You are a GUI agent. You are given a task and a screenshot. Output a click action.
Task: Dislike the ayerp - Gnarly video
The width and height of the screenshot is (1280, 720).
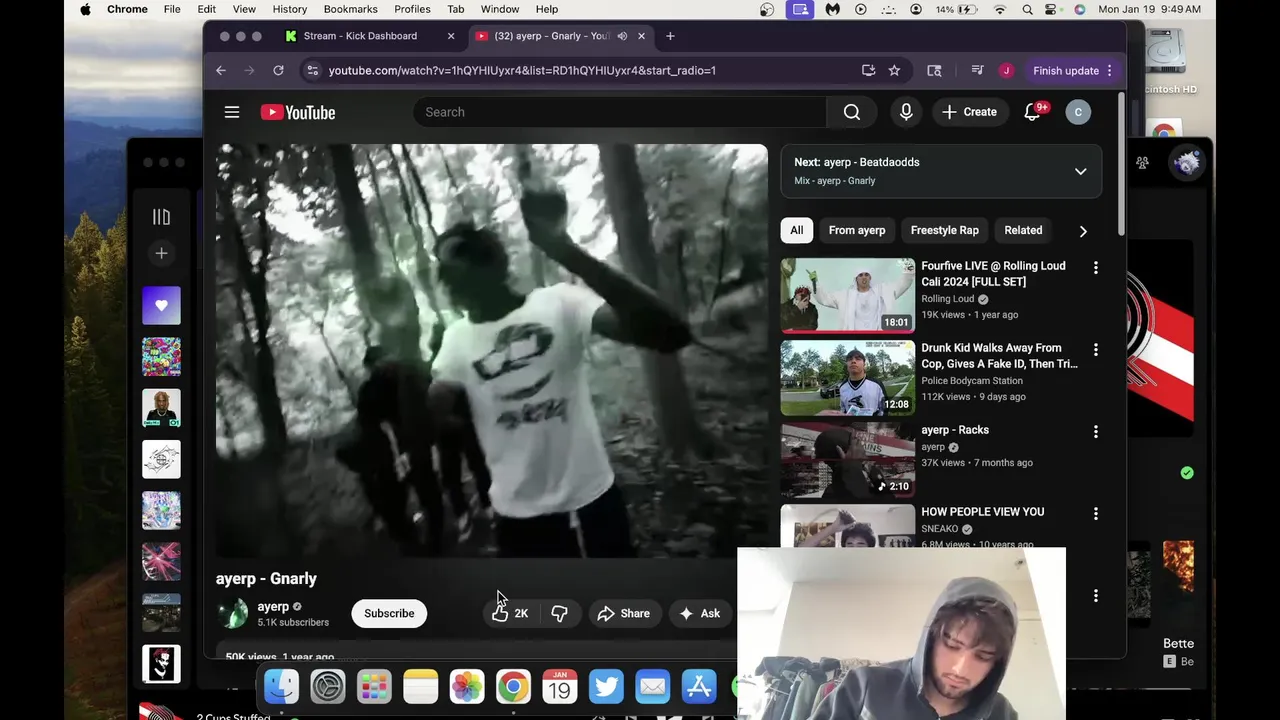560,613
